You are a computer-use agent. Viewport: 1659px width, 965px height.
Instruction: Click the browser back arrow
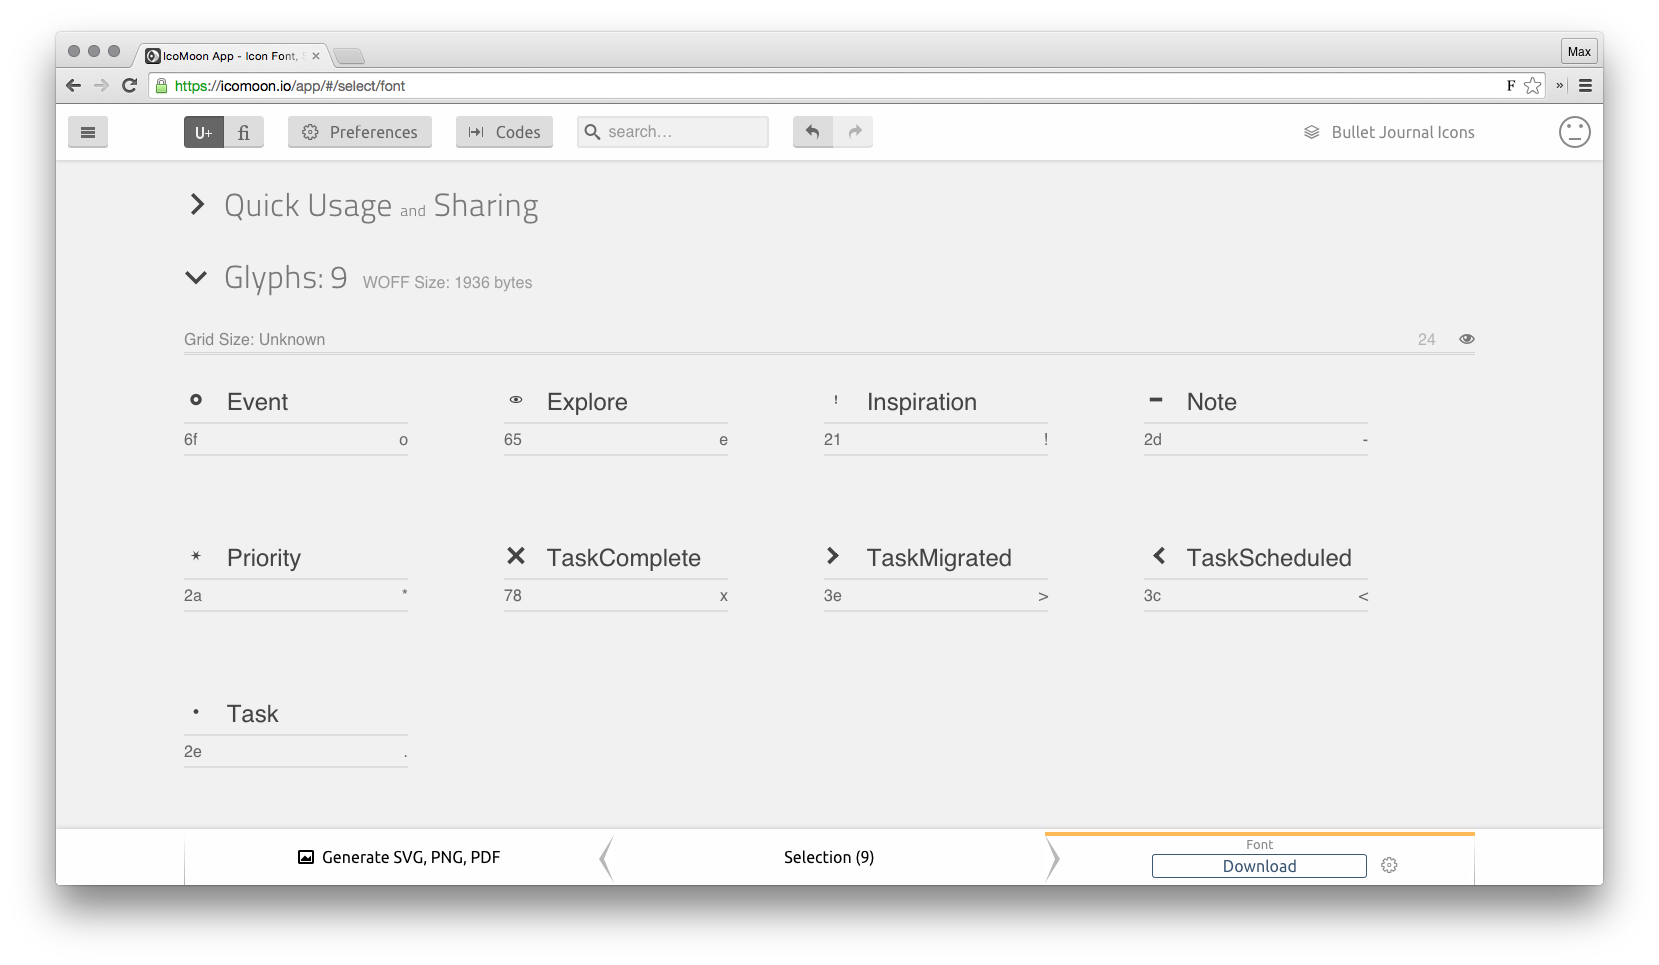(73, 86)
